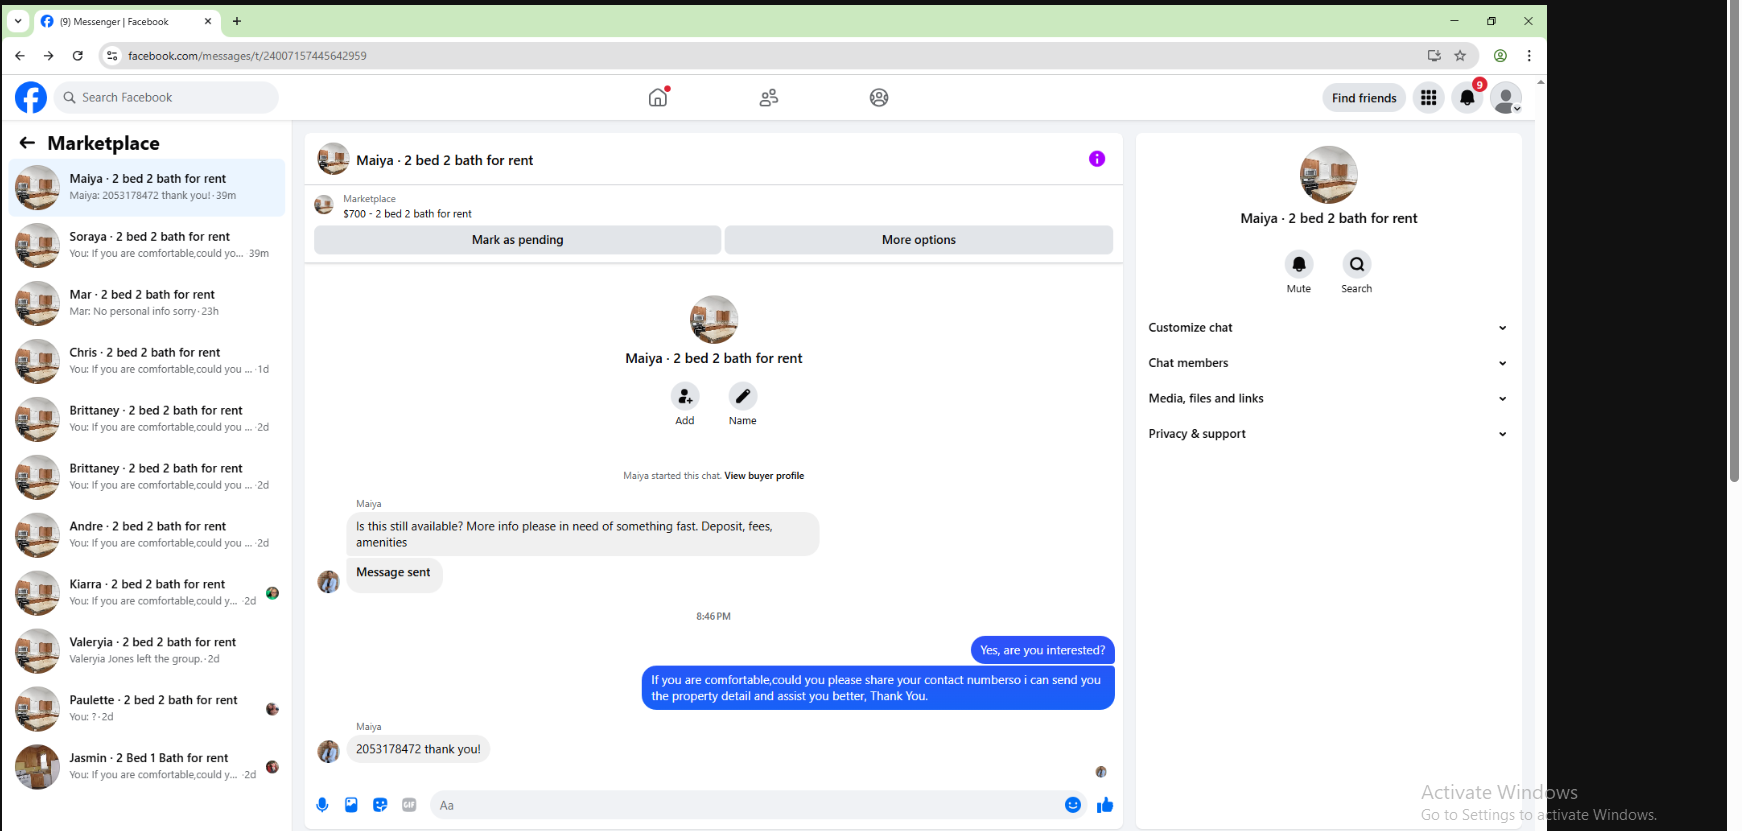View site information icon in address bar

(x=112, y=56)
